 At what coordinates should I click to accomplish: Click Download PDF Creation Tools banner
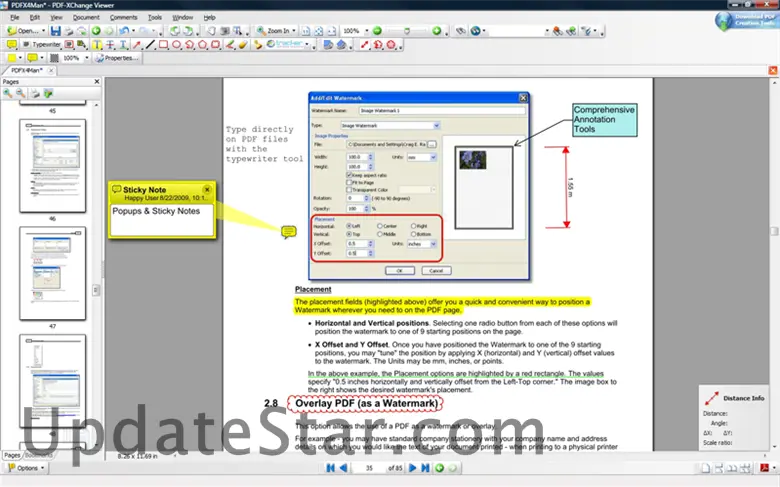pyautogui.click(x=746, y=20)
